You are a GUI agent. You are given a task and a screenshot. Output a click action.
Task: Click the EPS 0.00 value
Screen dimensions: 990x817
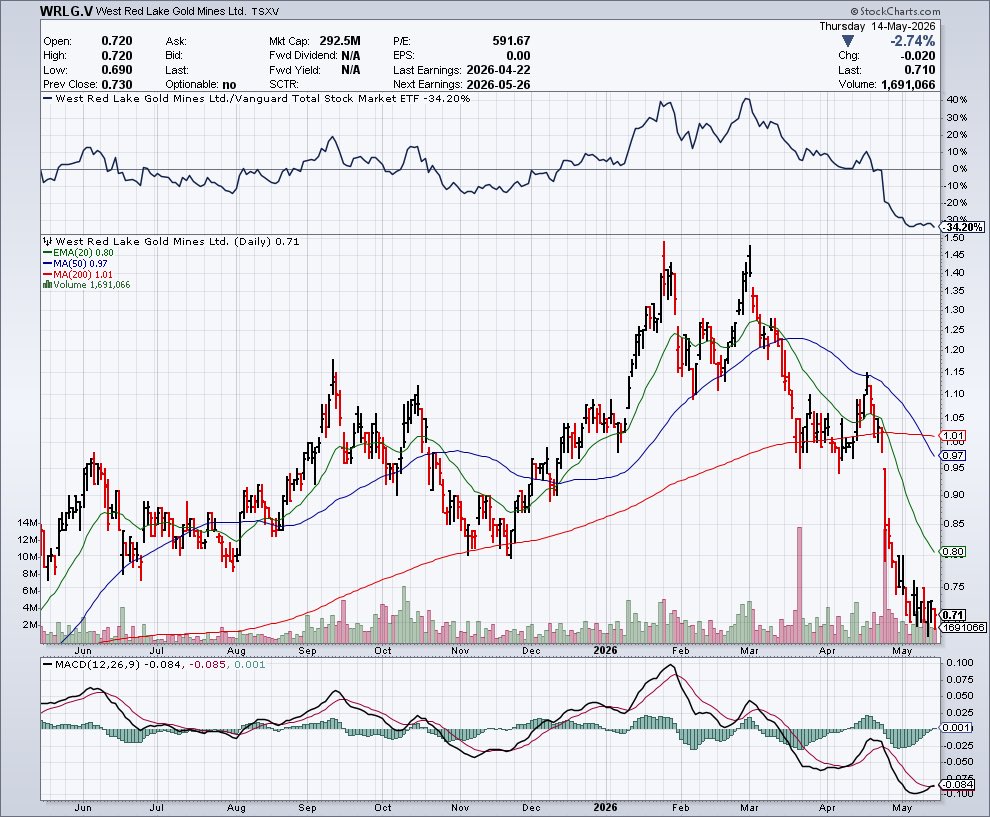pyautogui.click(x=518, y=56)
